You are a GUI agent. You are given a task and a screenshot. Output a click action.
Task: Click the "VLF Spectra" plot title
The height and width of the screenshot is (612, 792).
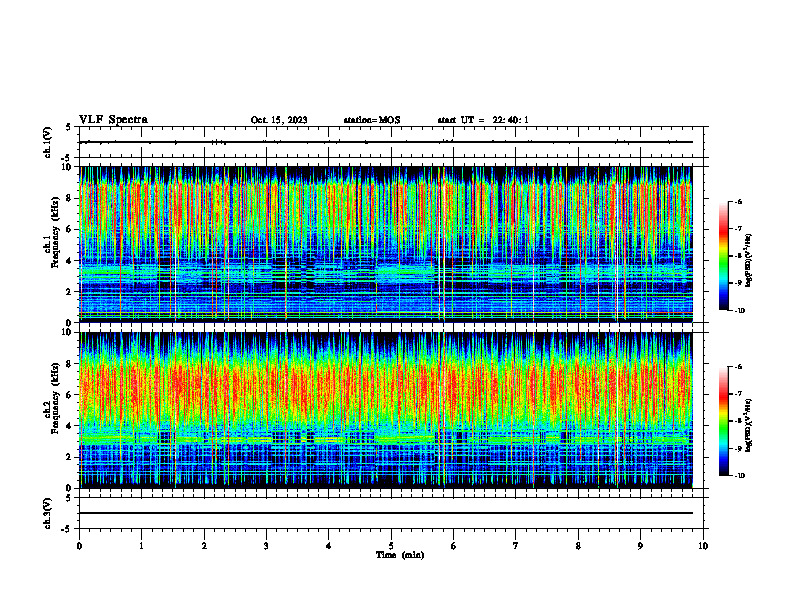tap(114, 120)
